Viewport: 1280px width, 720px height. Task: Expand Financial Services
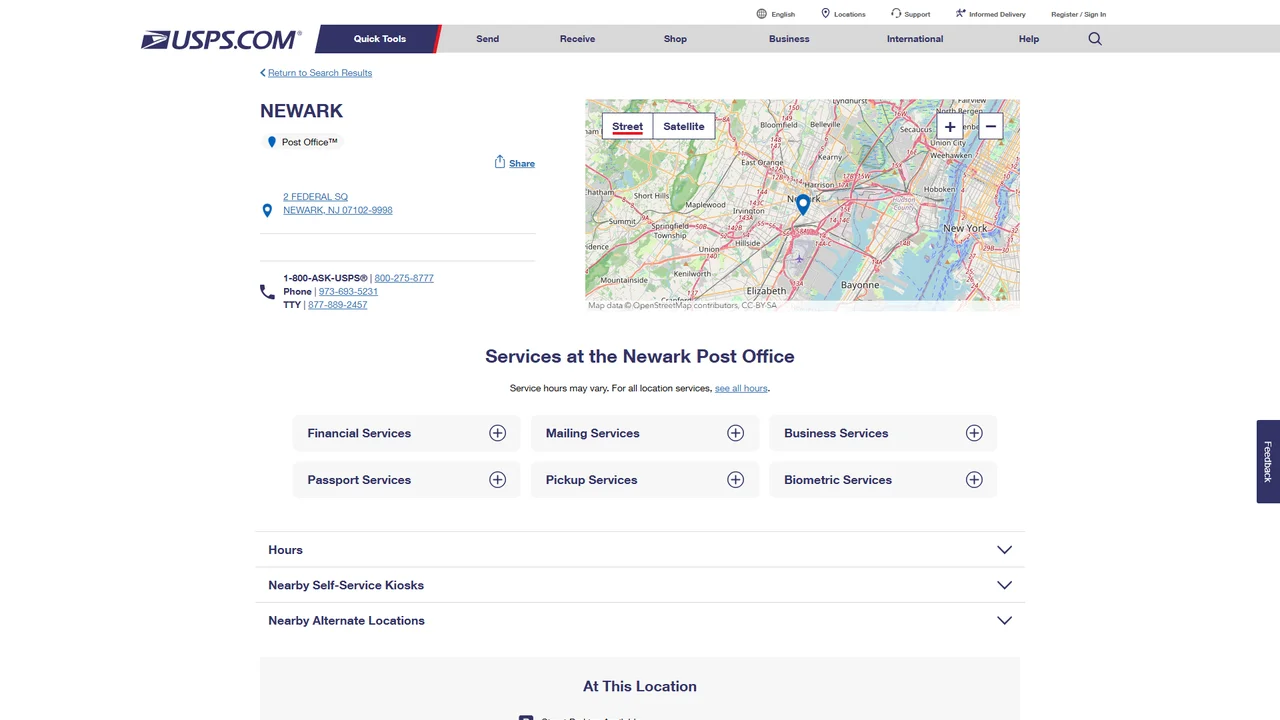406,433
